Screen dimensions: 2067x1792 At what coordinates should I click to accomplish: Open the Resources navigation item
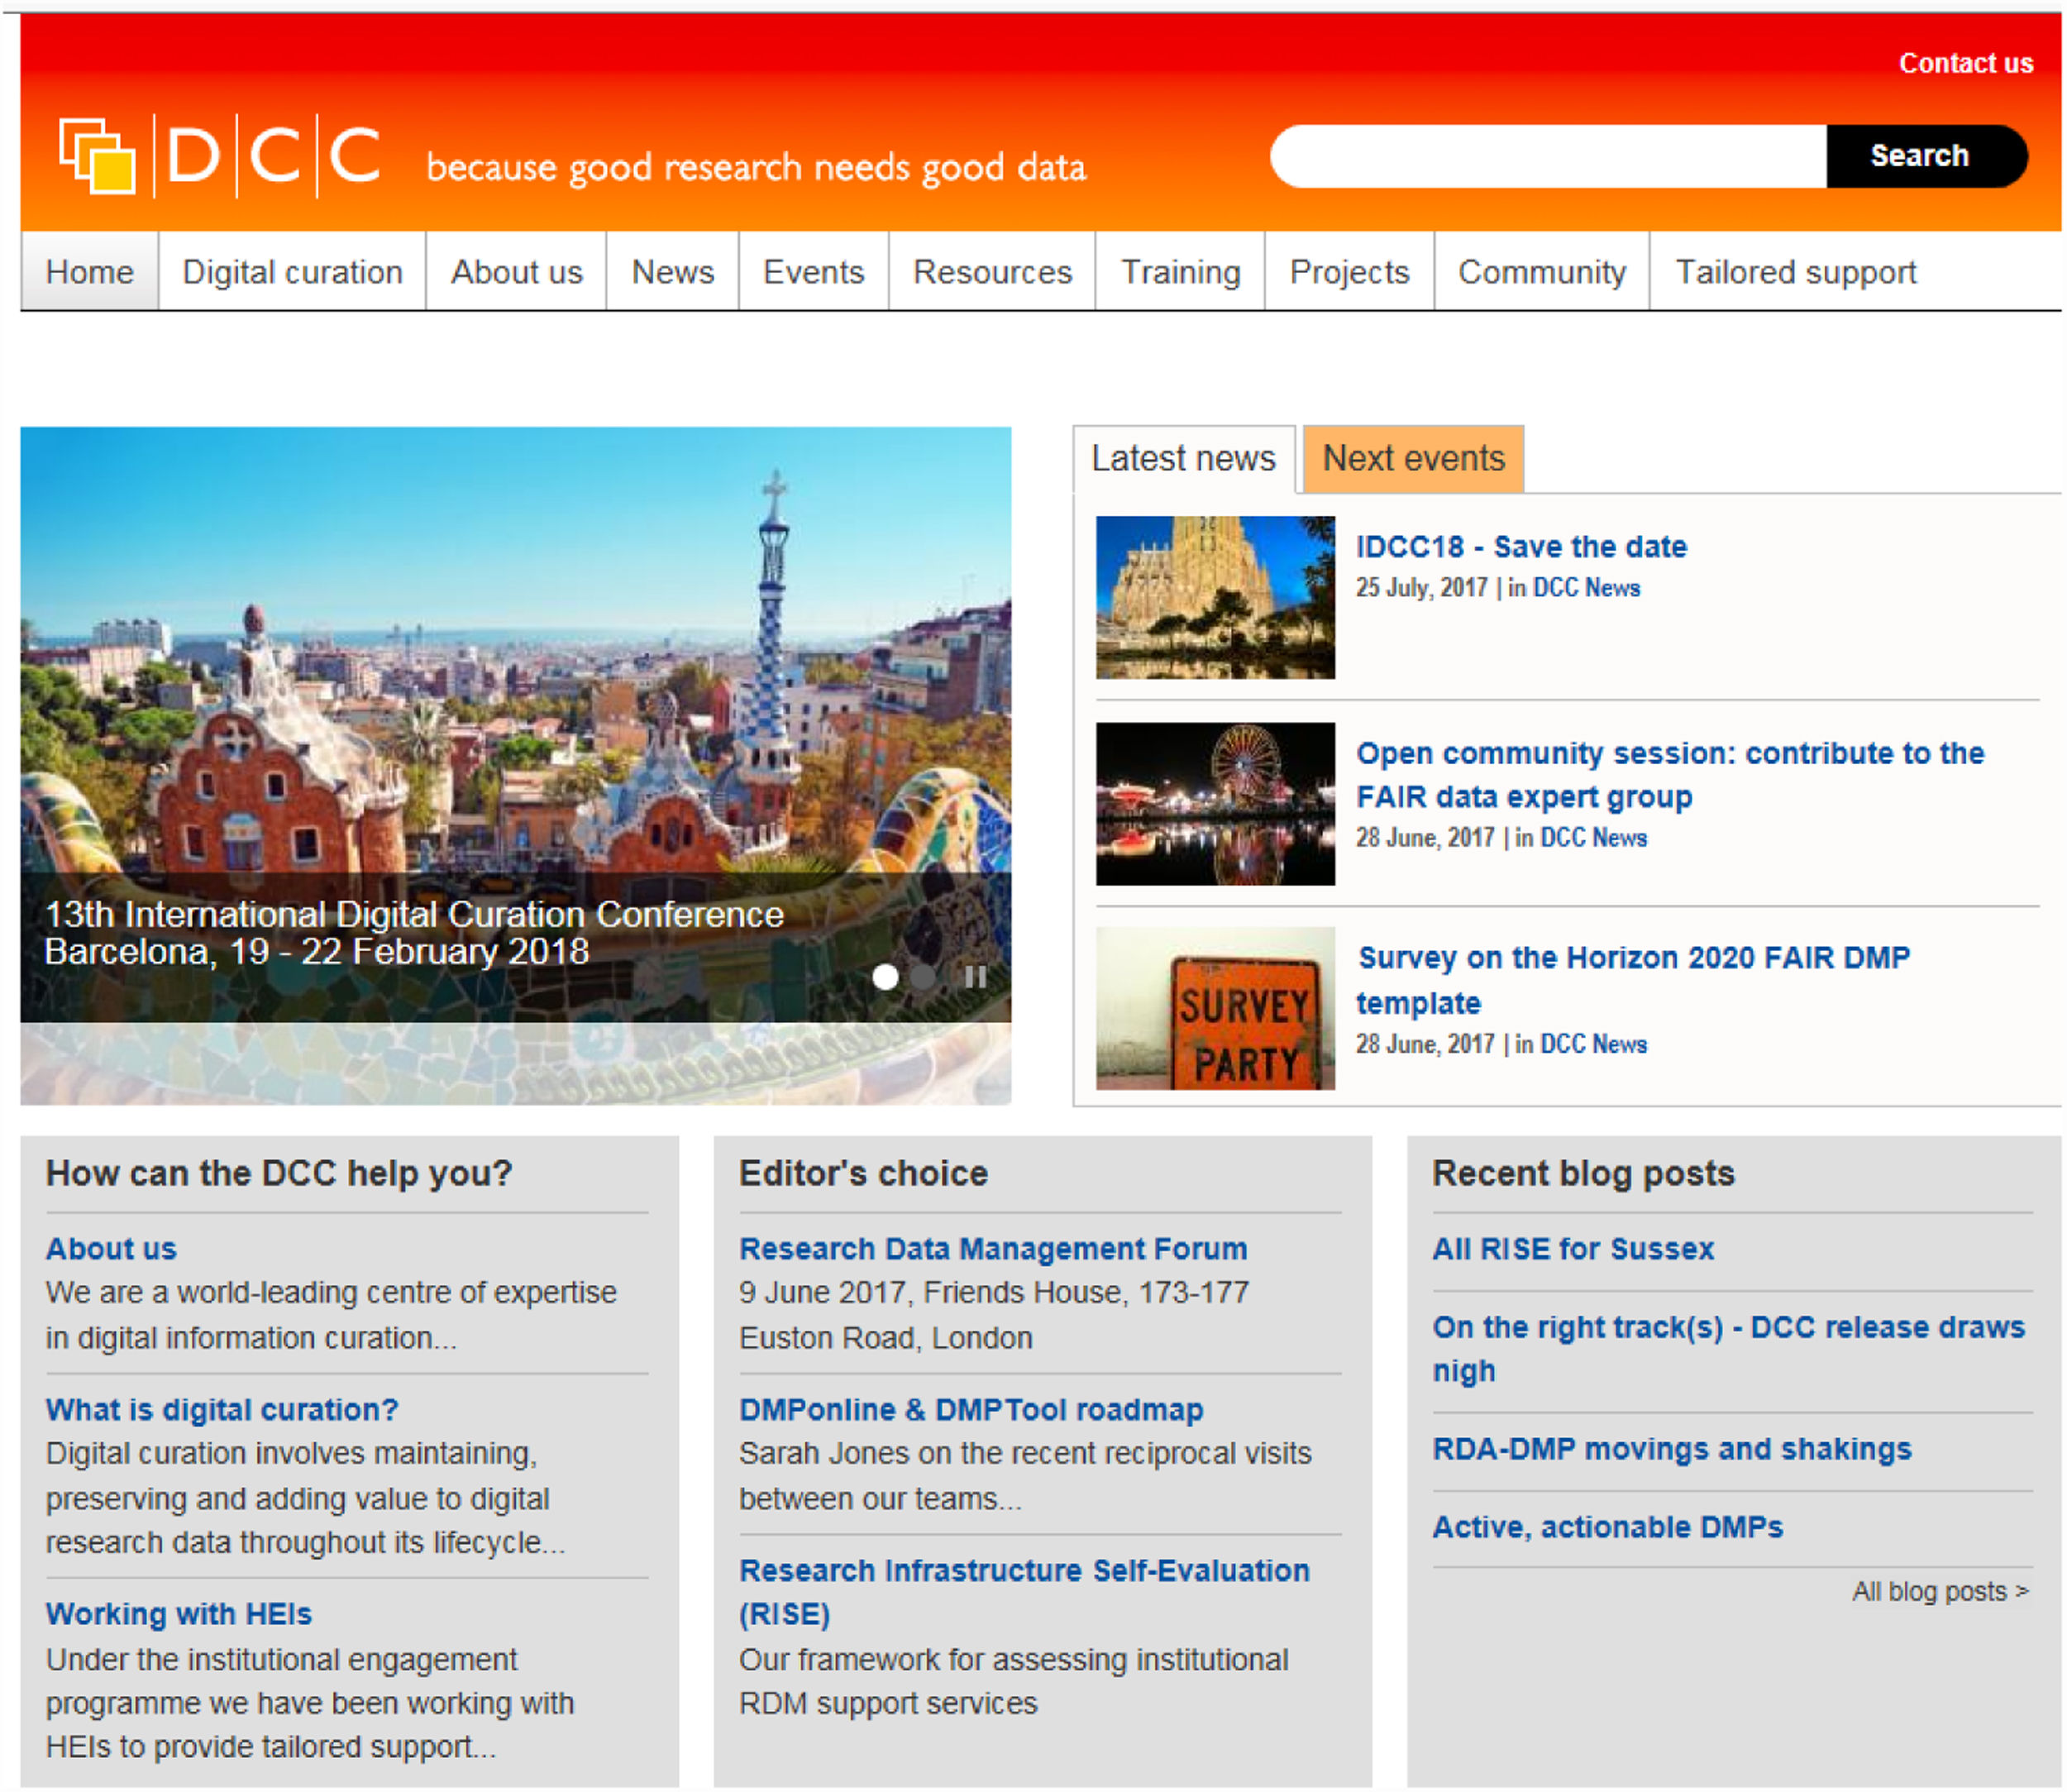pyautogui.click(x=991, y=272)
